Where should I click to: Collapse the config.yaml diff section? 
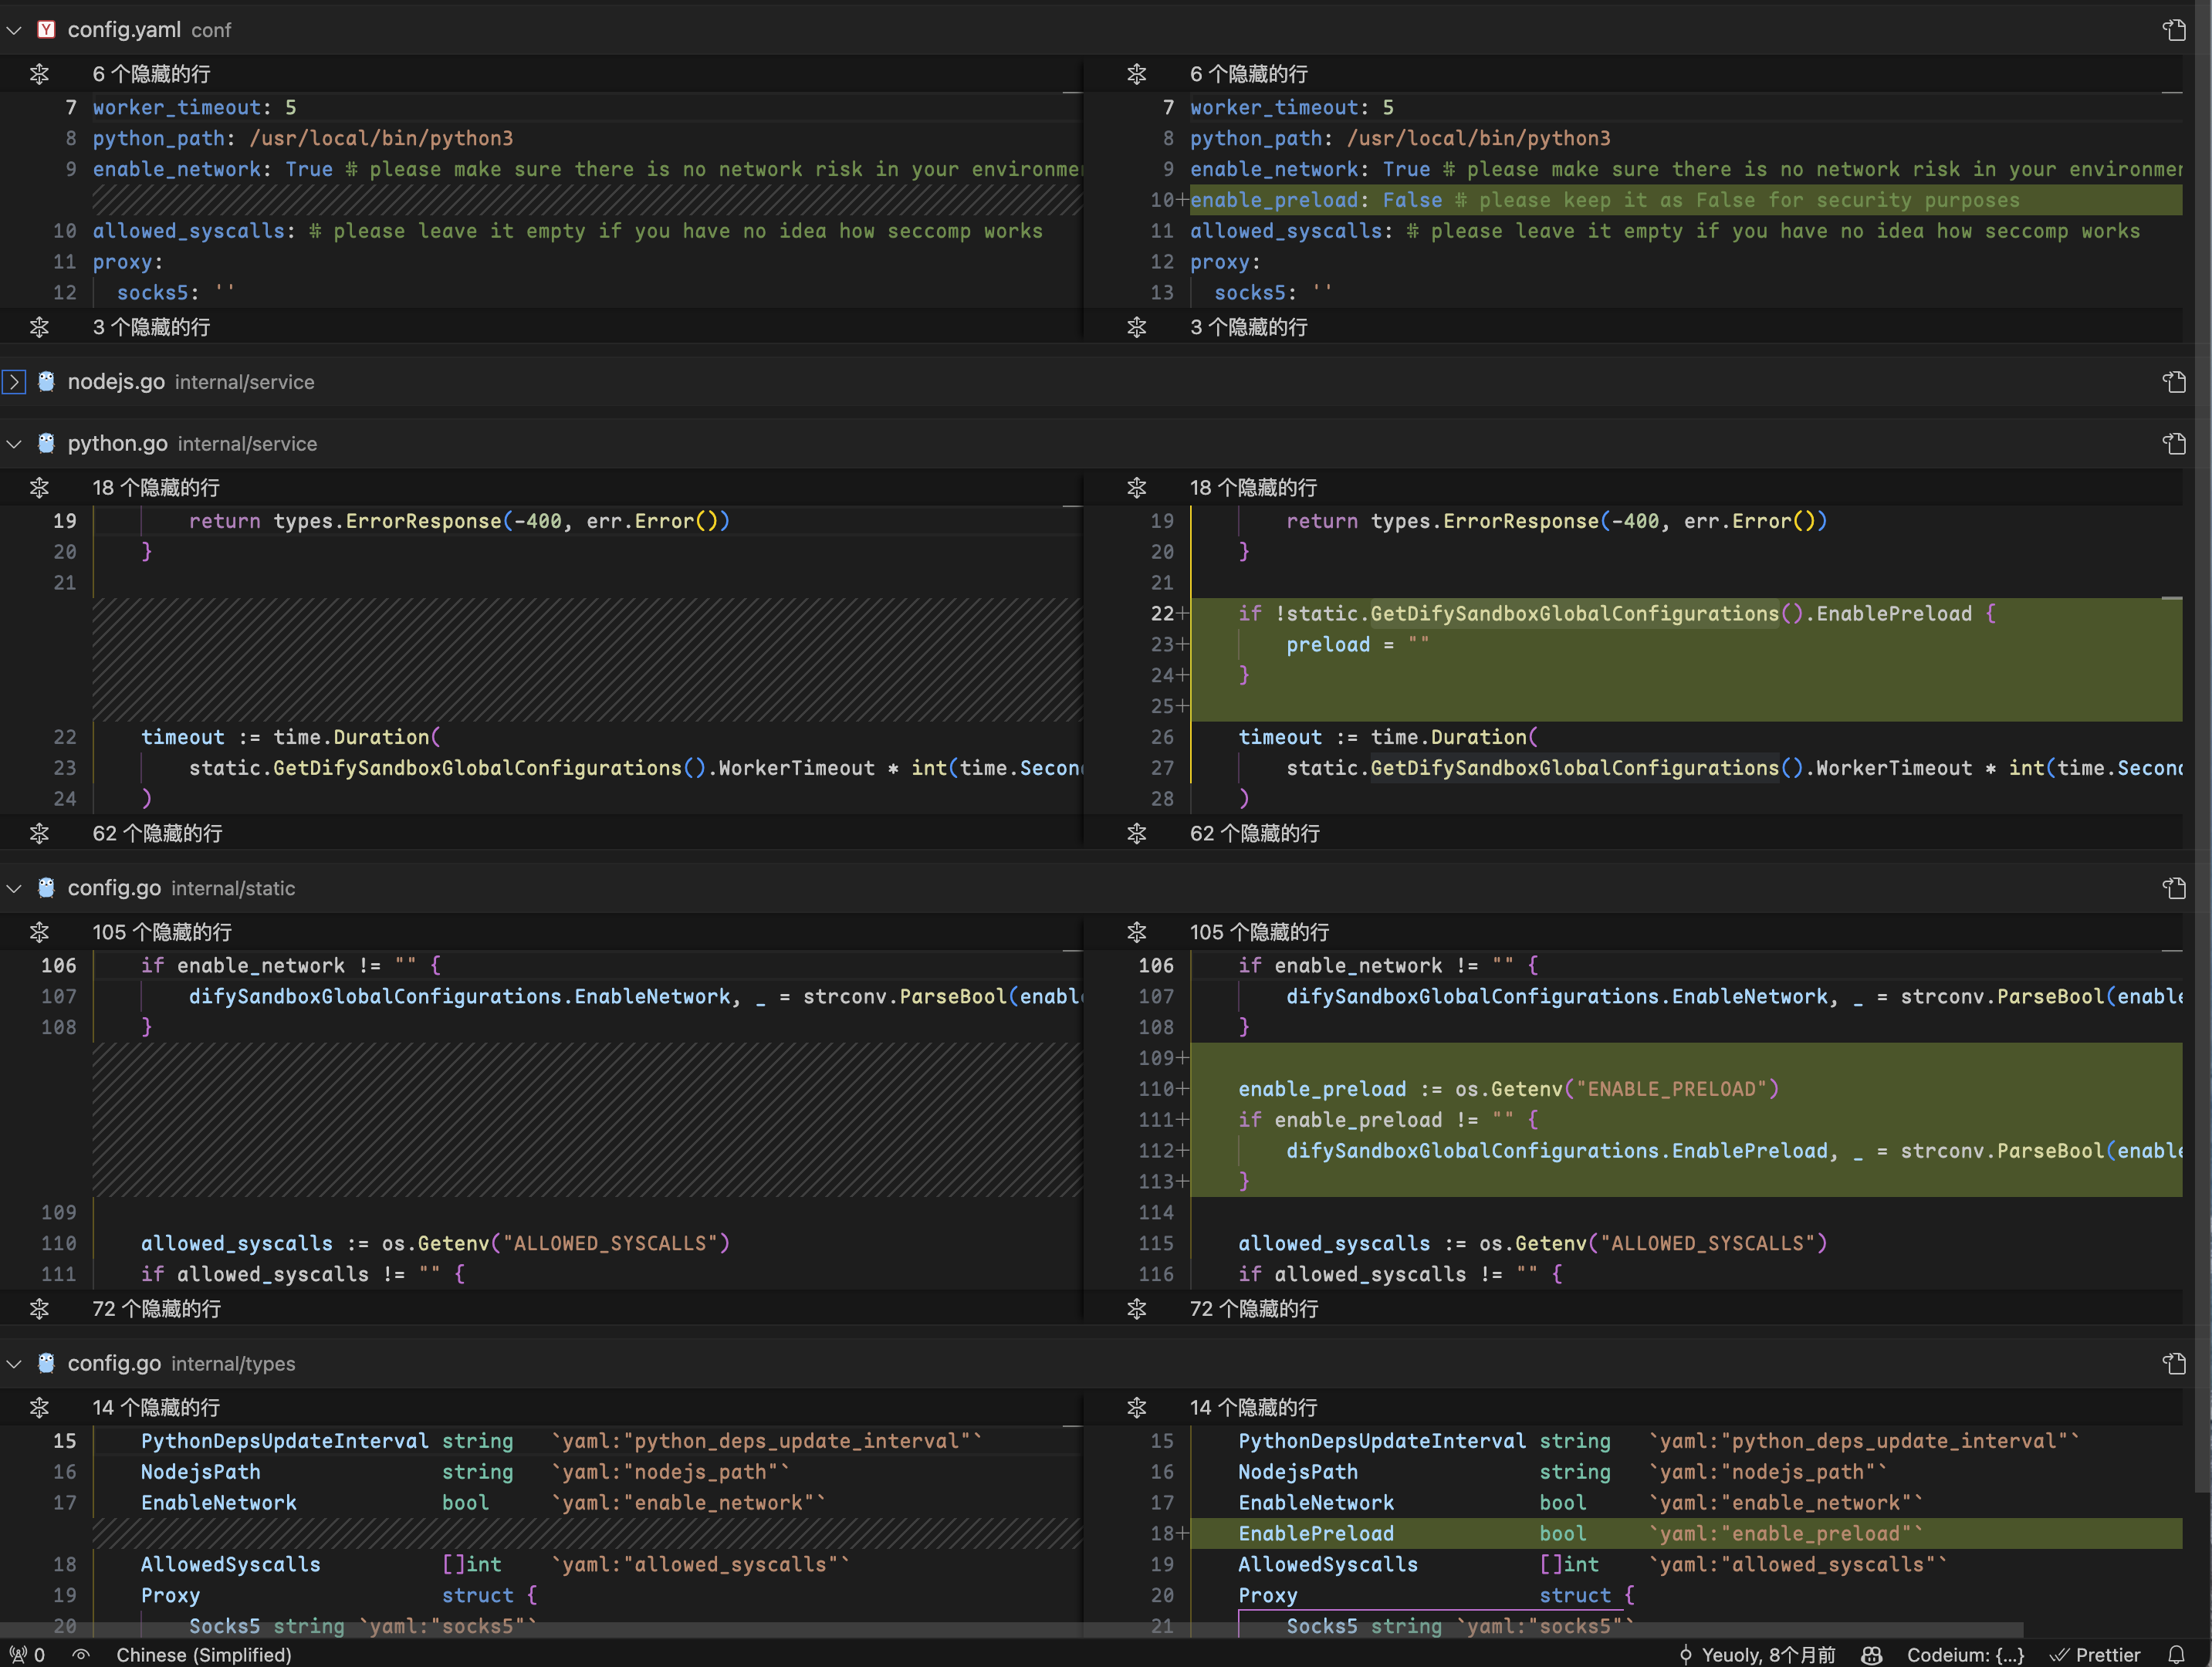(x=14, y=30)
